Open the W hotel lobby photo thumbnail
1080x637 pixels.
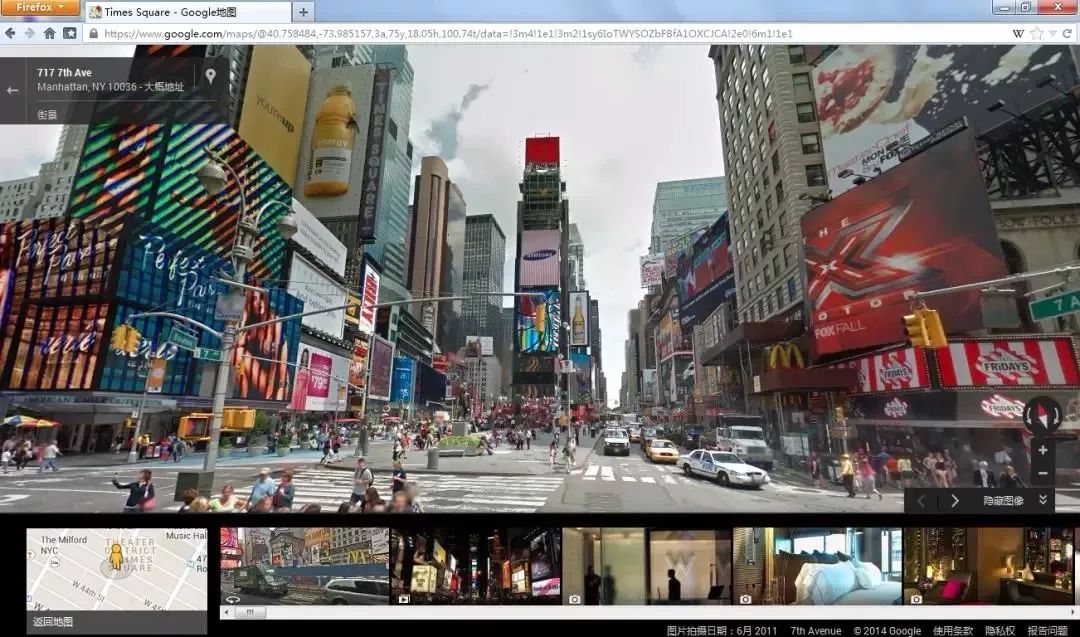click(x=647, y=566)
